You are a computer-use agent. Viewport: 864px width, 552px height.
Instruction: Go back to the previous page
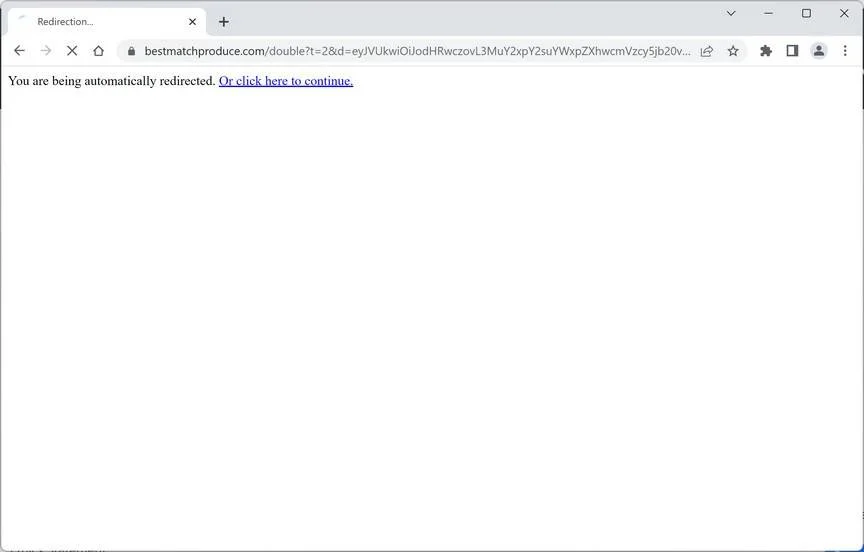[x=19, y=51]
